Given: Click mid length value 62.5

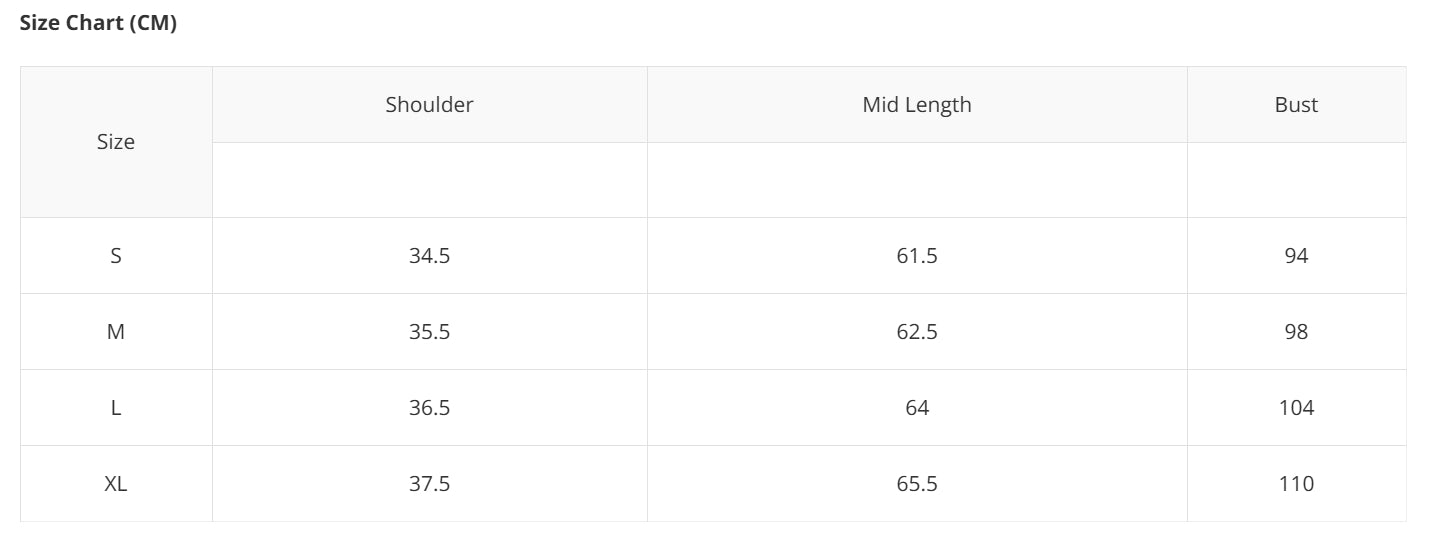Looking at the screenshot, I should 917,332.
